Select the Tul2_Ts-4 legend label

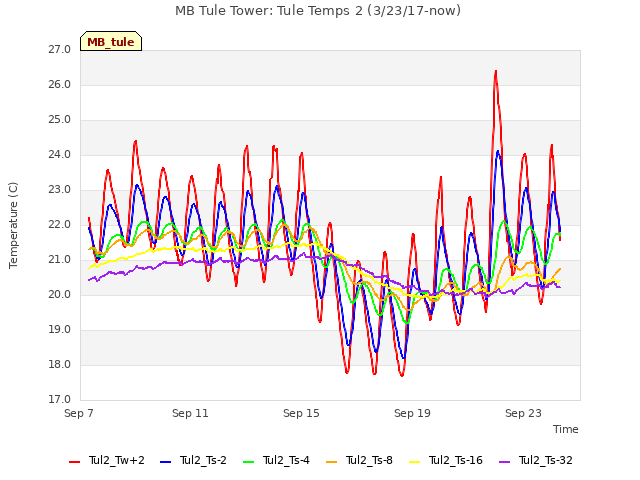pos(286,460)
